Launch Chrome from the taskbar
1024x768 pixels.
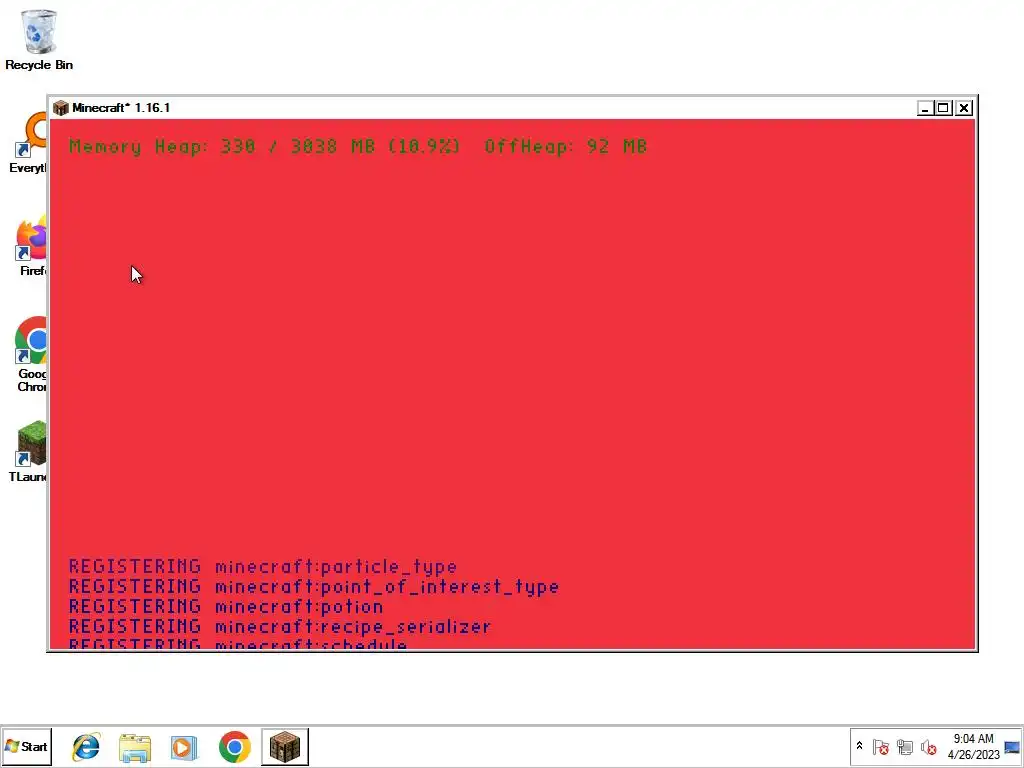234,746
